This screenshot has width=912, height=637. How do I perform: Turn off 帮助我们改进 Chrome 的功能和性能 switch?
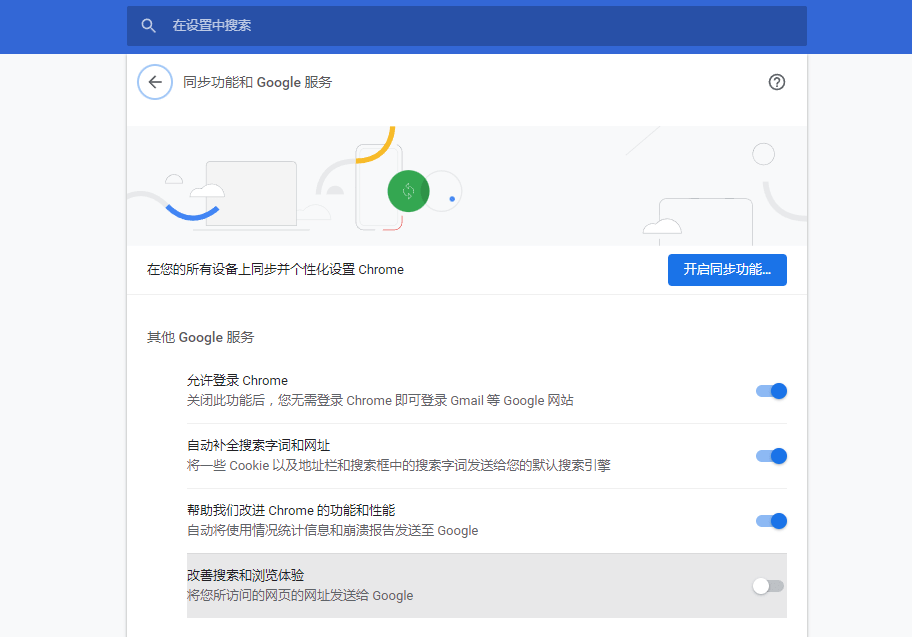click(x=771, y=521)
